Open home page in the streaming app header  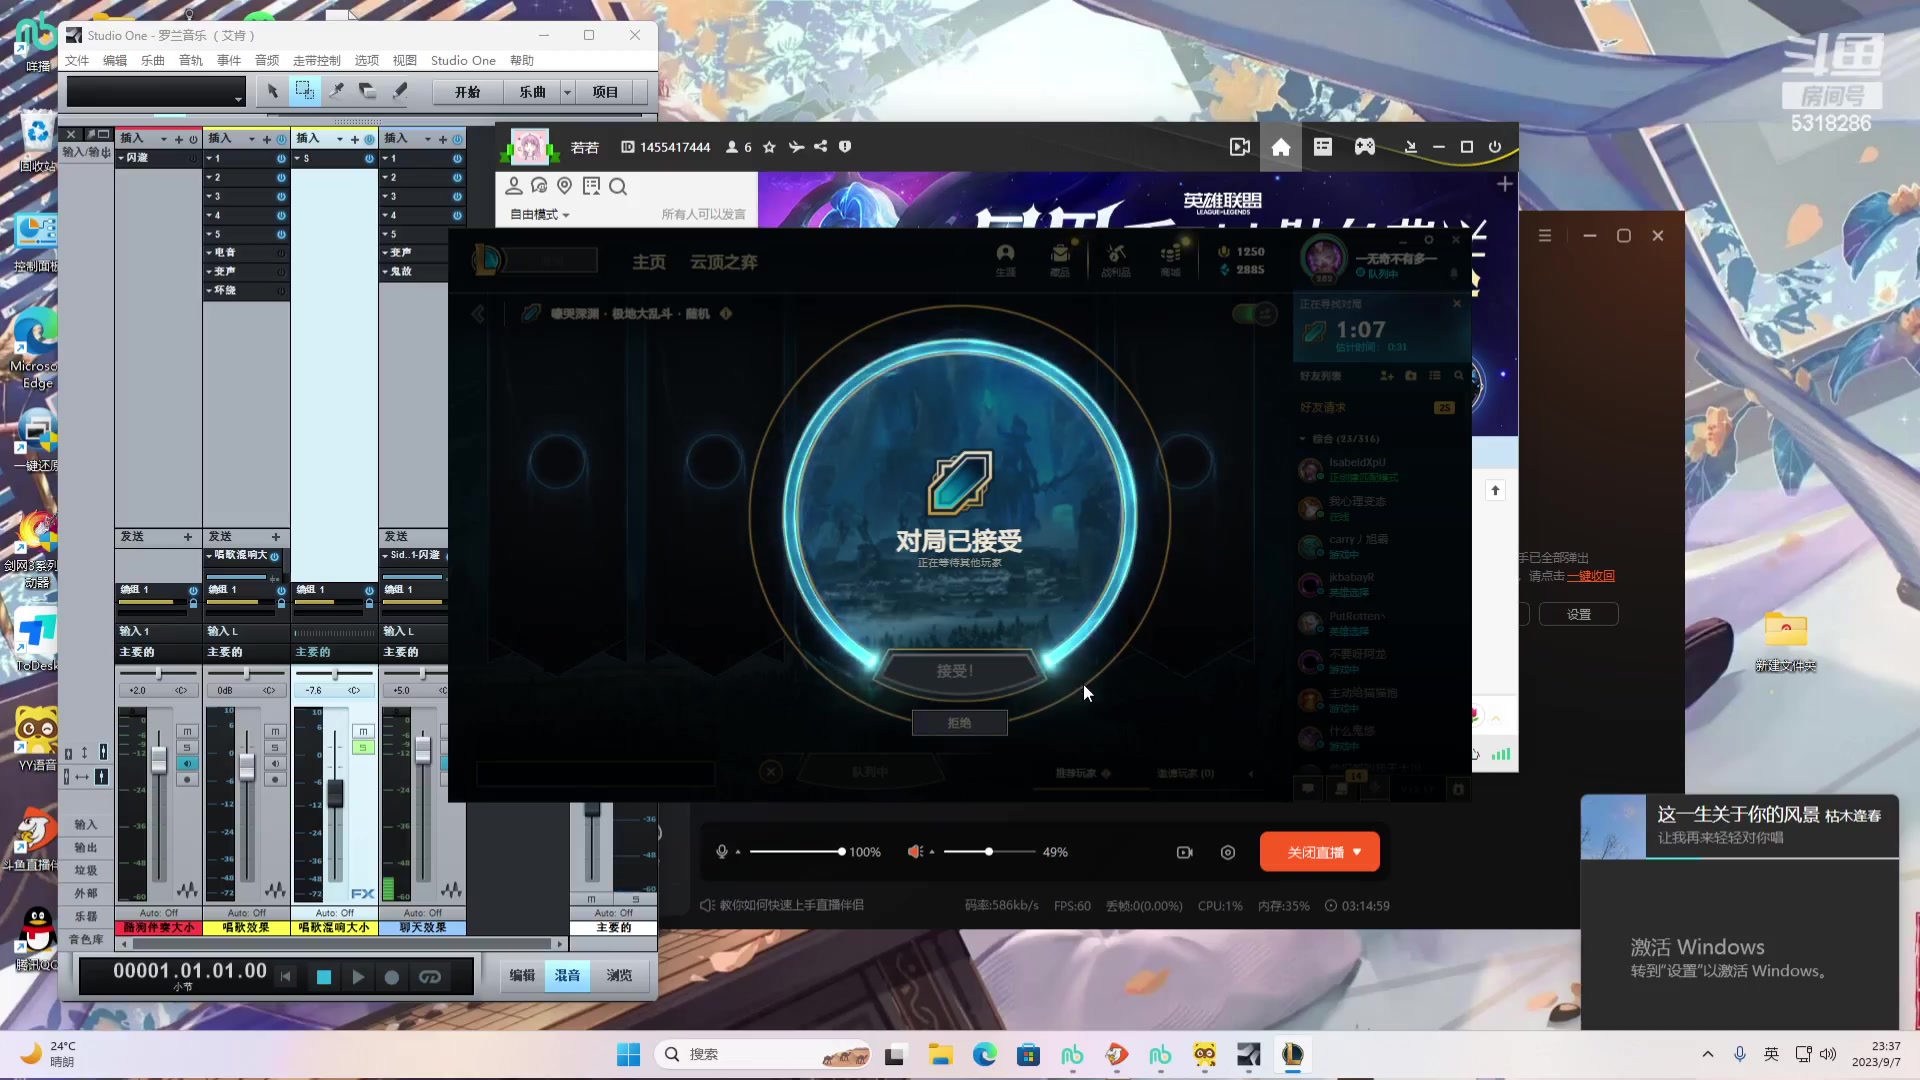click(x=1280, y=147)
